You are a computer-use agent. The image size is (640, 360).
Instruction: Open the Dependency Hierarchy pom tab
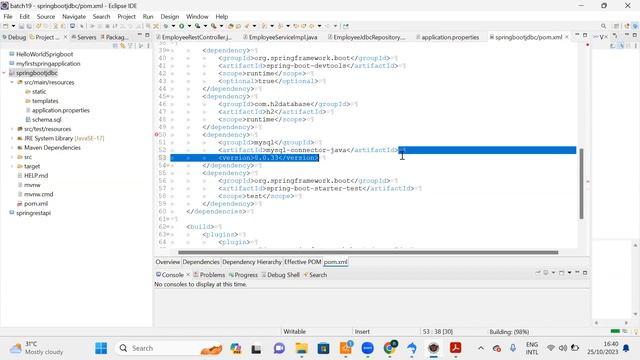click(x=252, y=262)
